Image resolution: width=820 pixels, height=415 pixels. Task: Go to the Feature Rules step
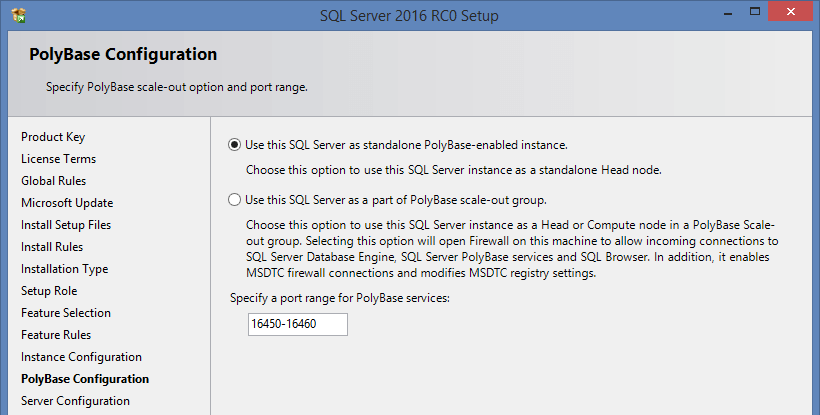[56, 335]
